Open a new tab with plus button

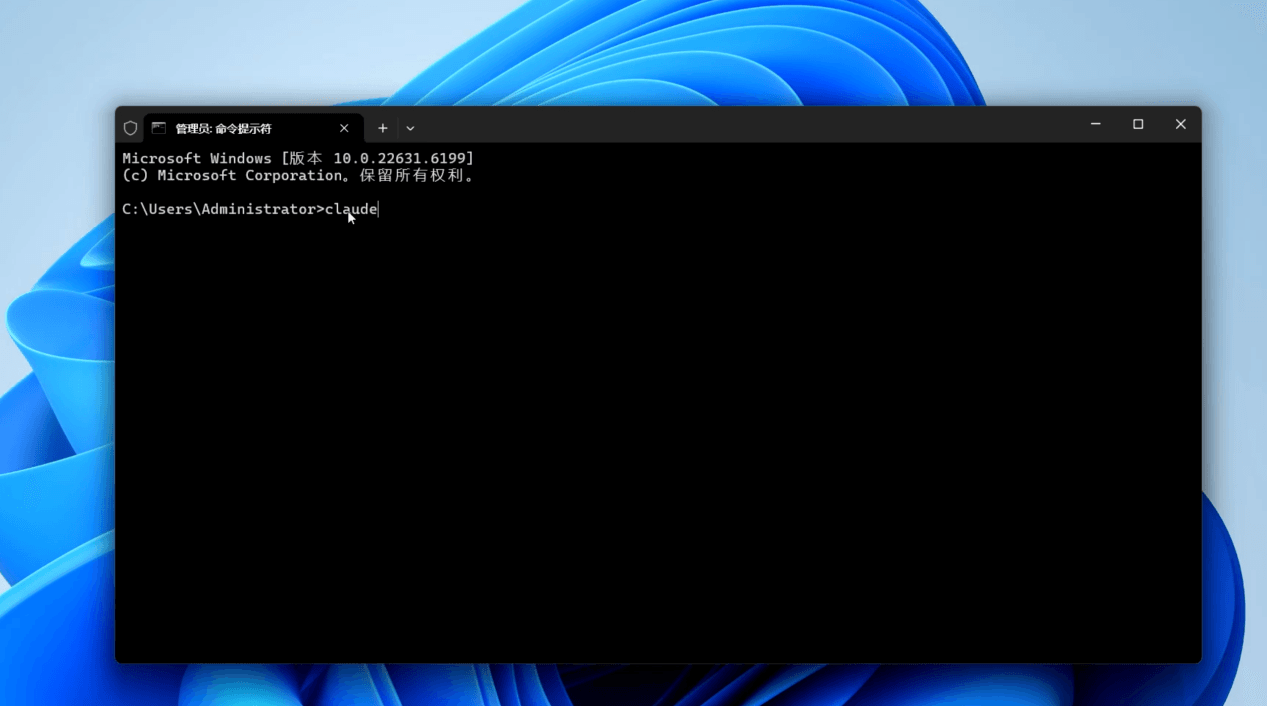383,128
